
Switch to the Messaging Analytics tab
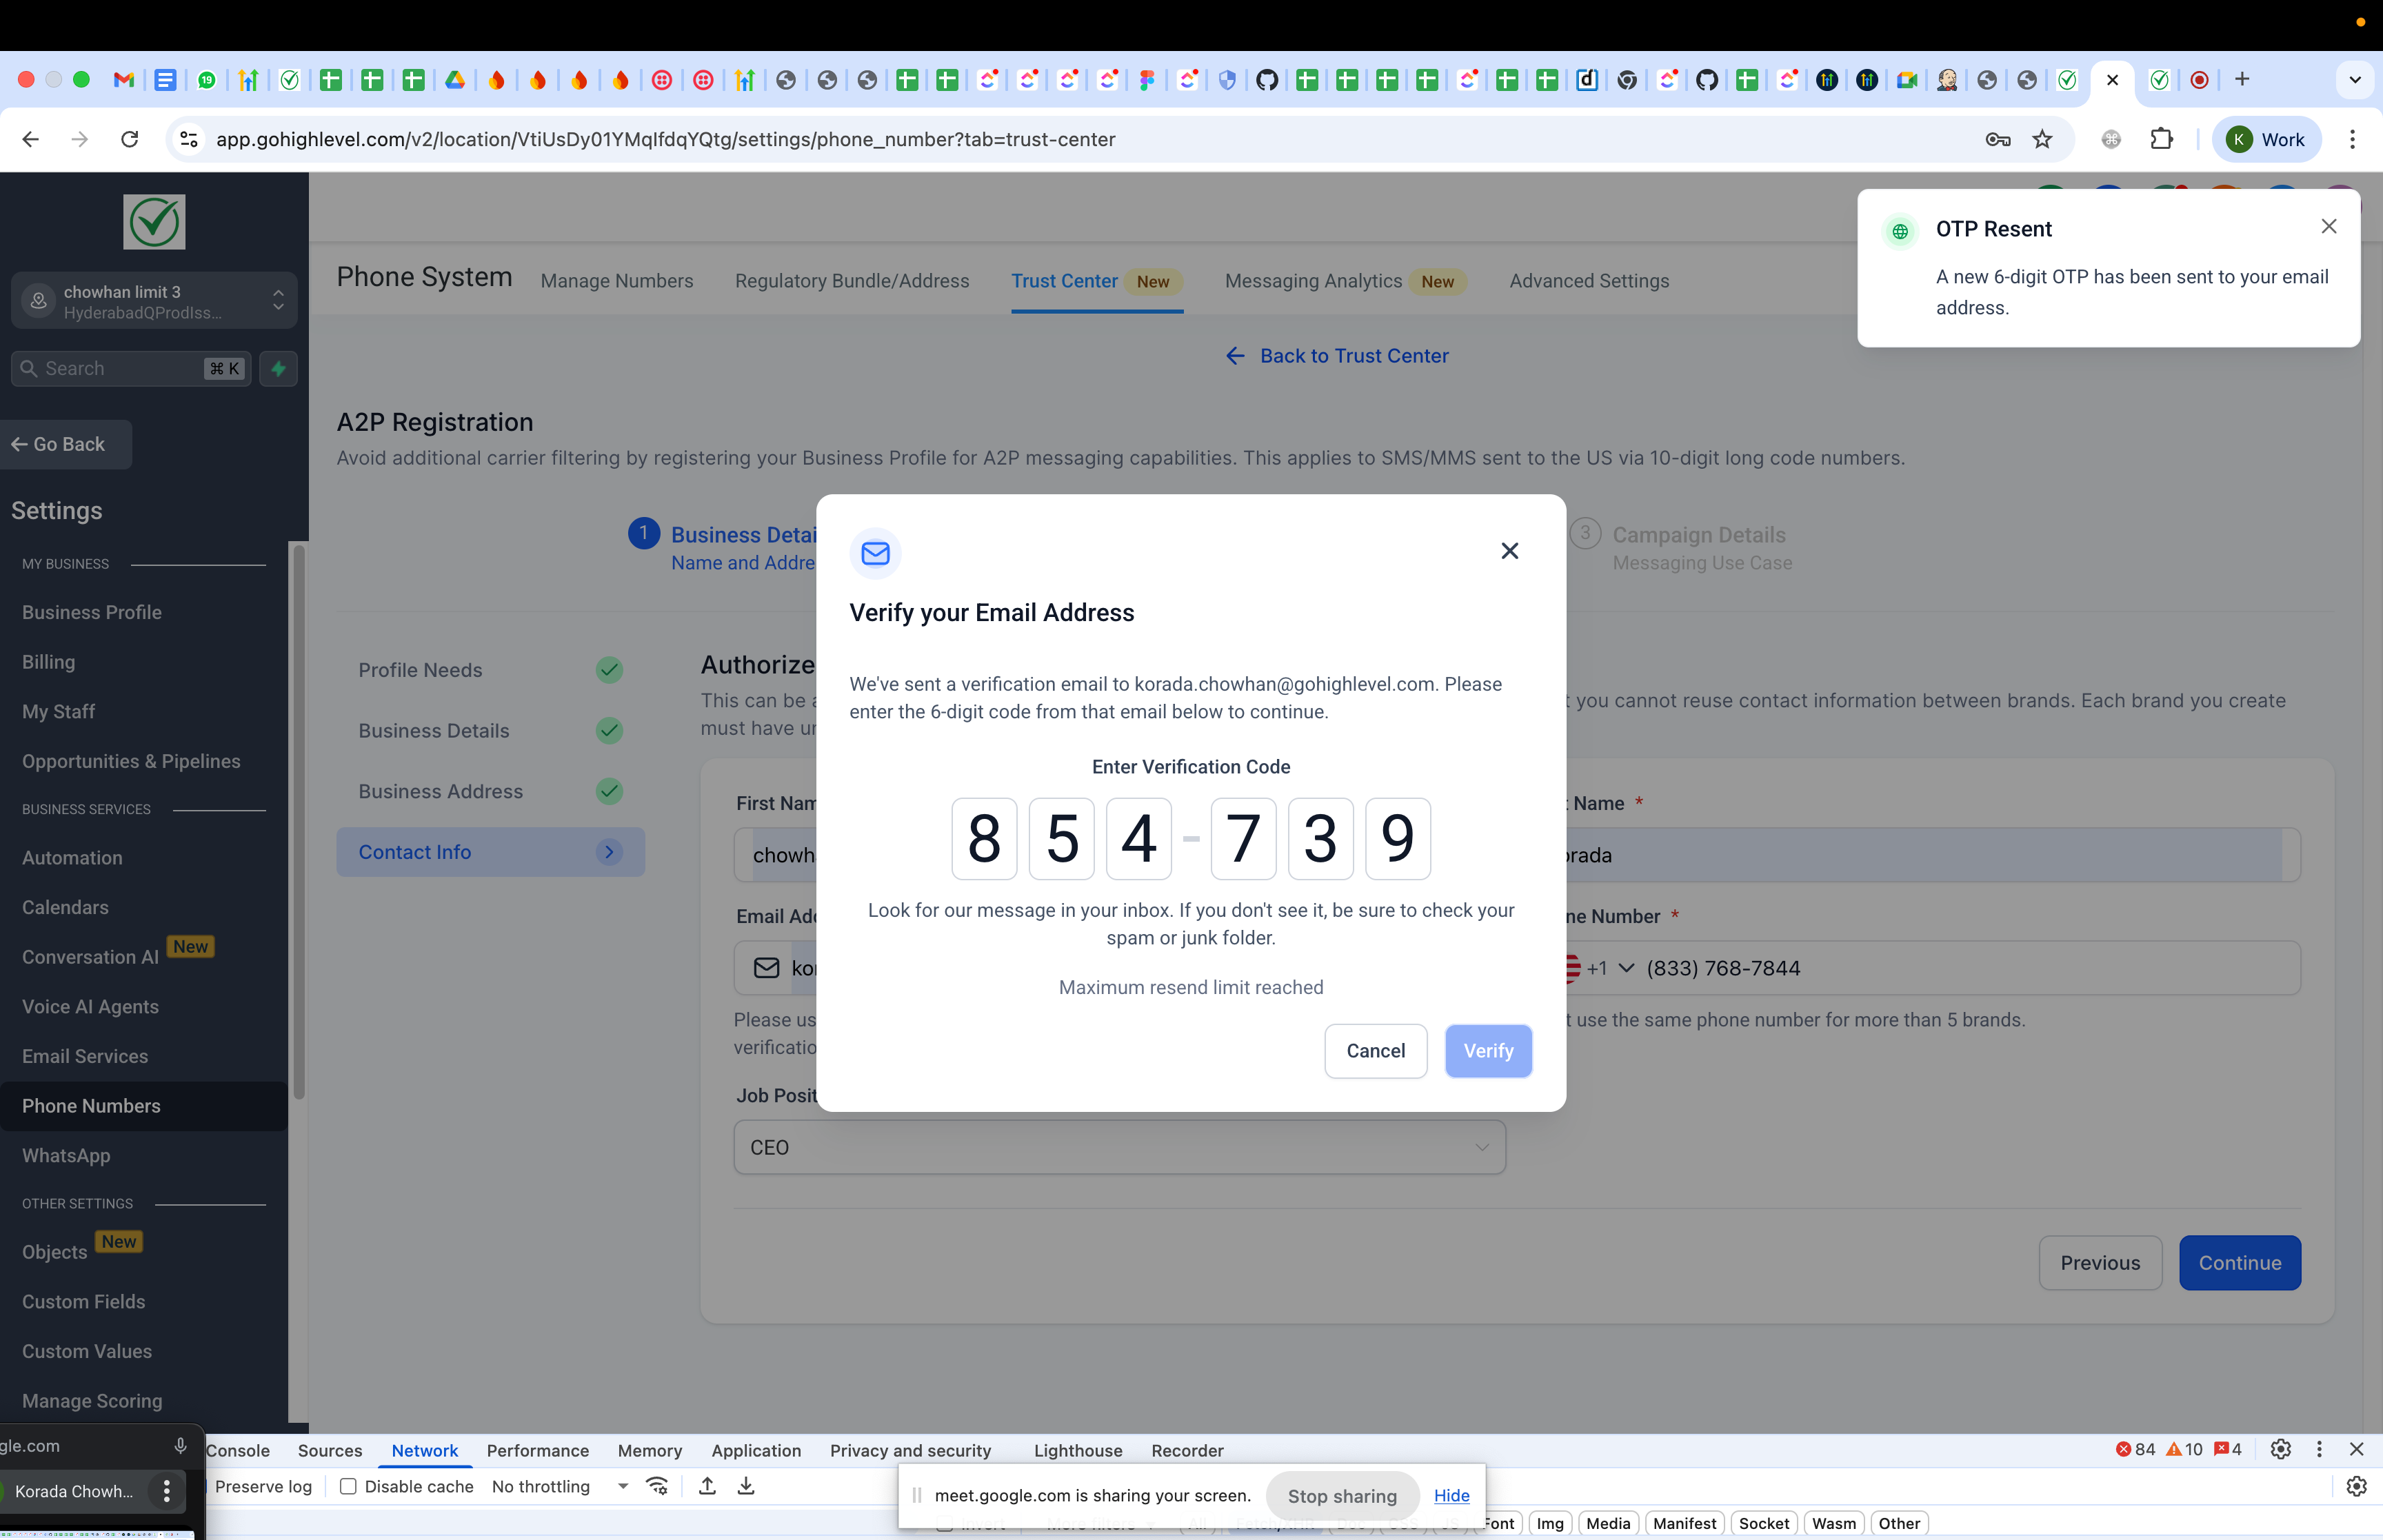point(1313,281)
